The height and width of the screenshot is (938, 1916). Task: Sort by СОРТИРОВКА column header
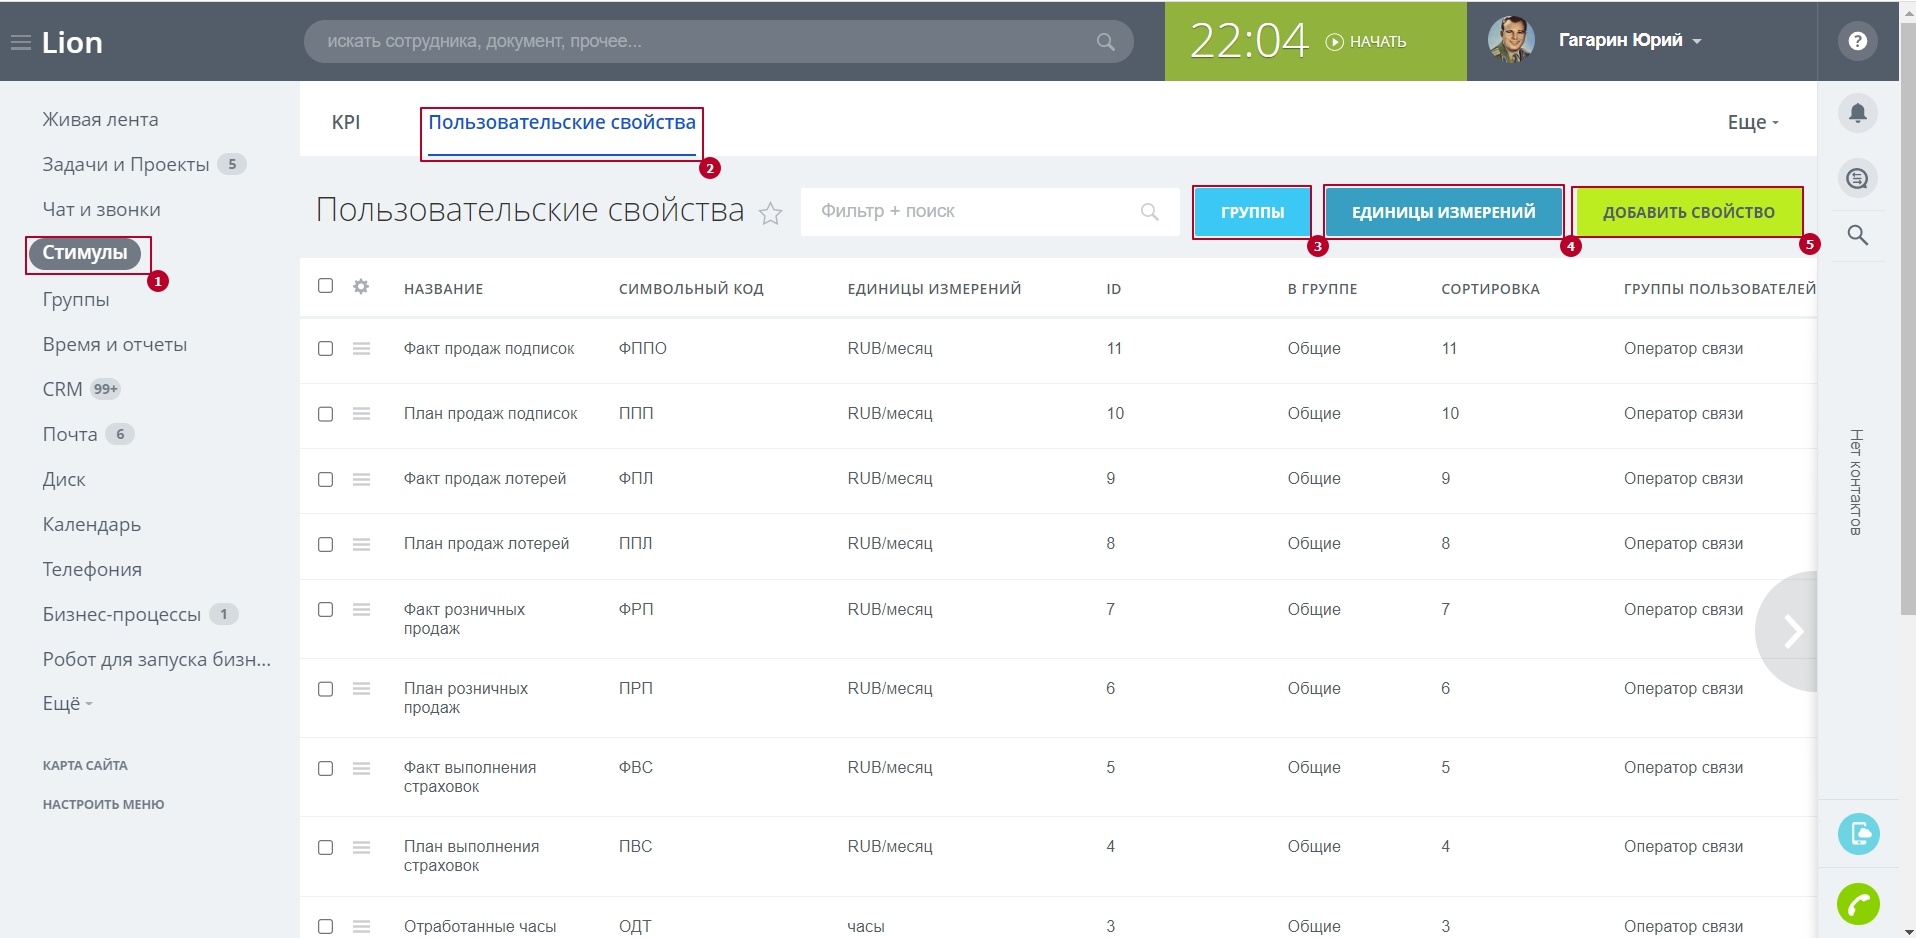1490,289
